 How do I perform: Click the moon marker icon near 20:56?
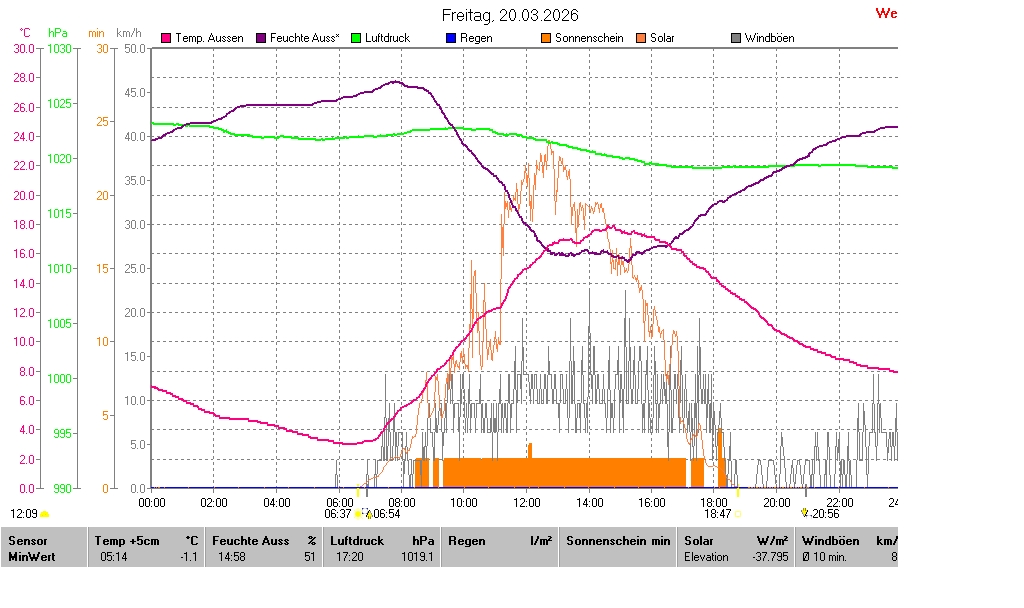(x=804, y=512)
